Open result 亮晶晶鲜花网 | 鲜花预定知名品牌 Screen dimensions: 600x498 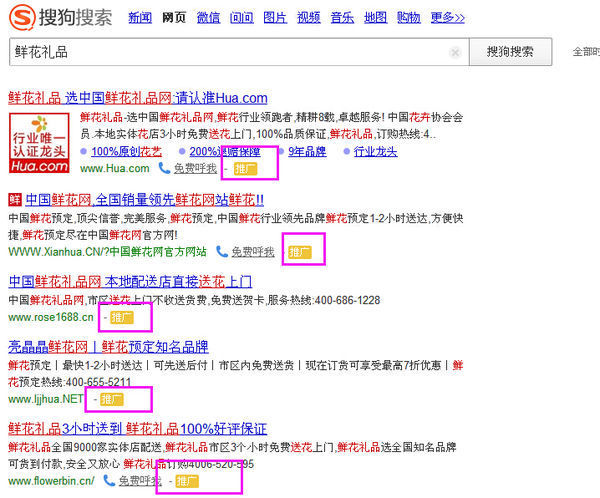108,347
